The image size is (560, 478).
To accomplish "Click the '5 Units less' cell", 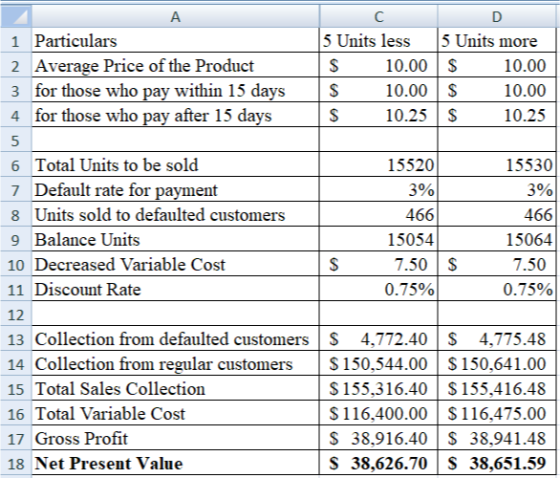I will [379, 40].
